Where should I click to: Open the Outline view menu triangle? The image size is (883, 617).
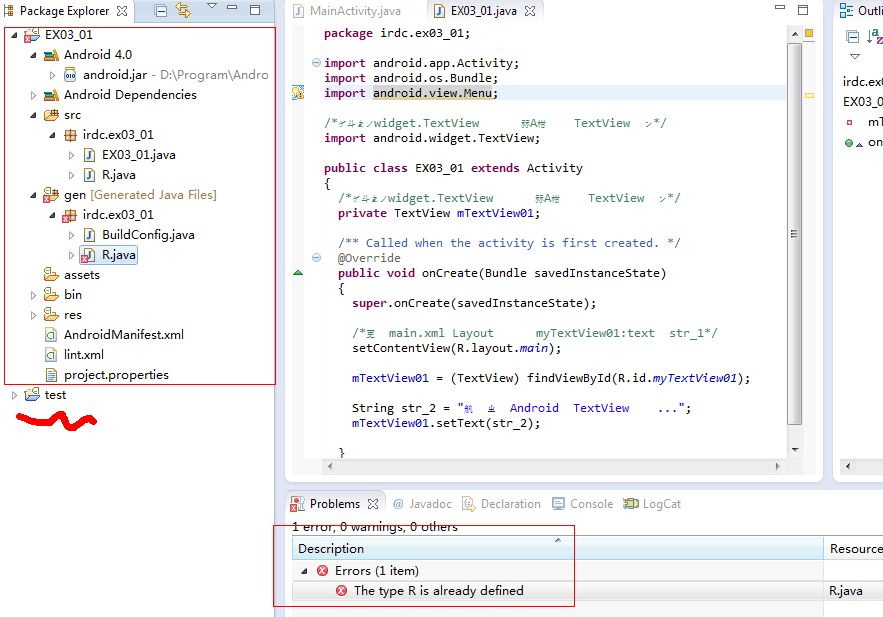coord(855,56)
